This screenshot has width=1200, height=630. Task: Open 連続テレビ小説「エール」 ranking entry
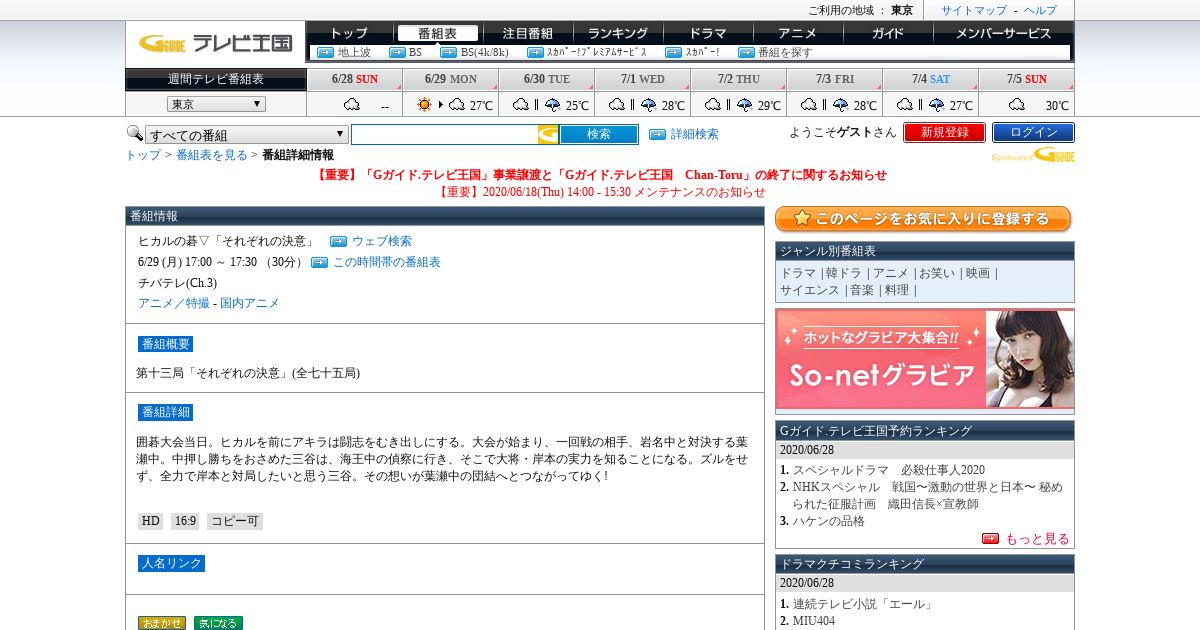(x=863, y=604)
